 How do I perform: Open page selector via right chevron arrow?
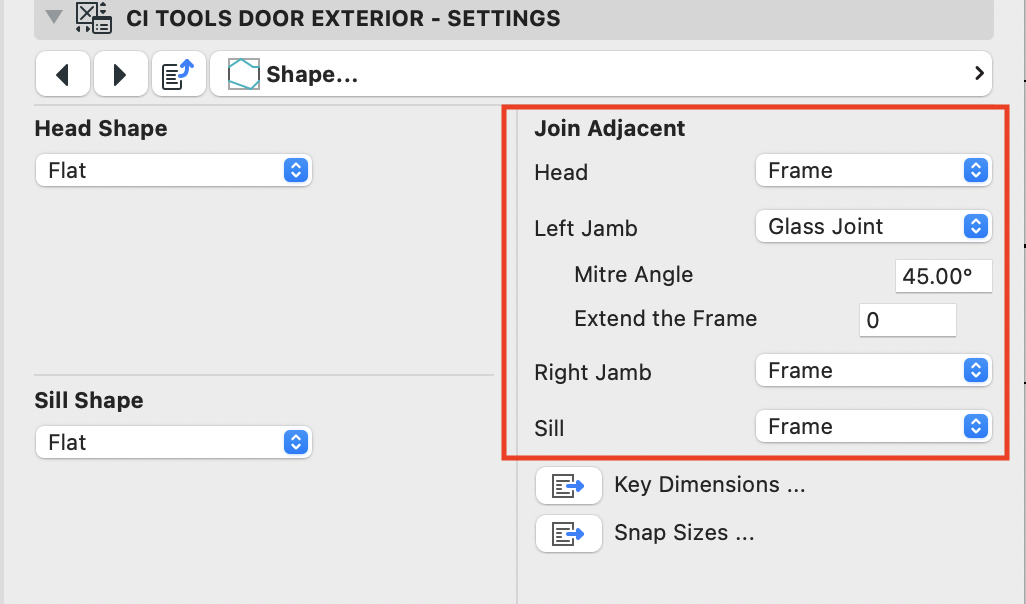(978, 73)
